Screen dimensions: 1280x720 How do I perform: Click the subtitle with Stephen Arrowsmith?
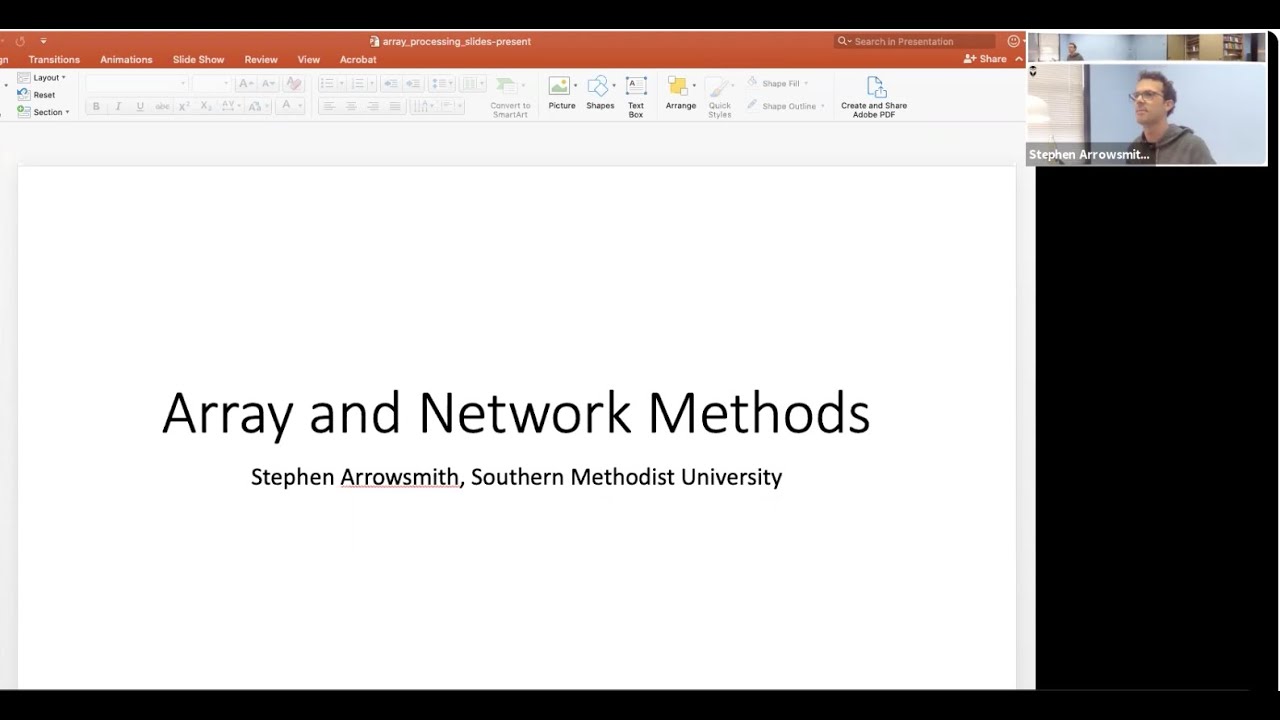pos(516,477)
